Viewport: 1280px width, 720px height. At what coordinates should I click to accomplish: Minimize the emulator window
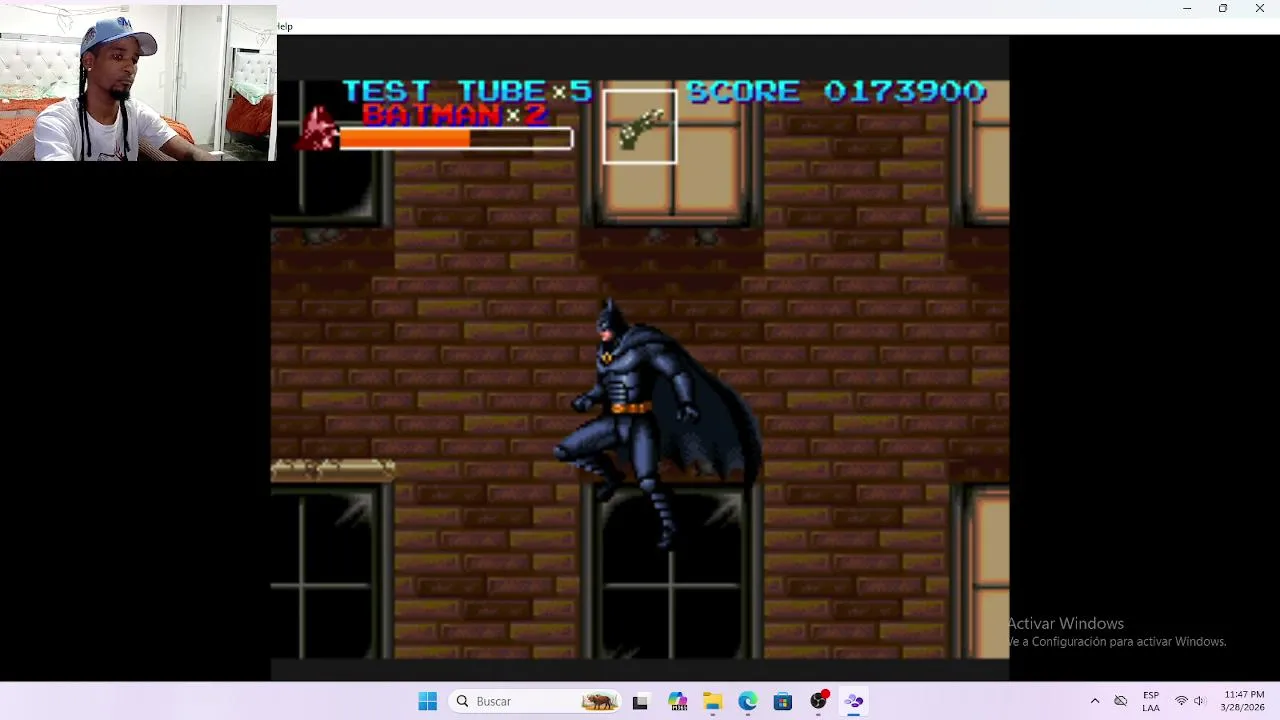point(1187,9)
